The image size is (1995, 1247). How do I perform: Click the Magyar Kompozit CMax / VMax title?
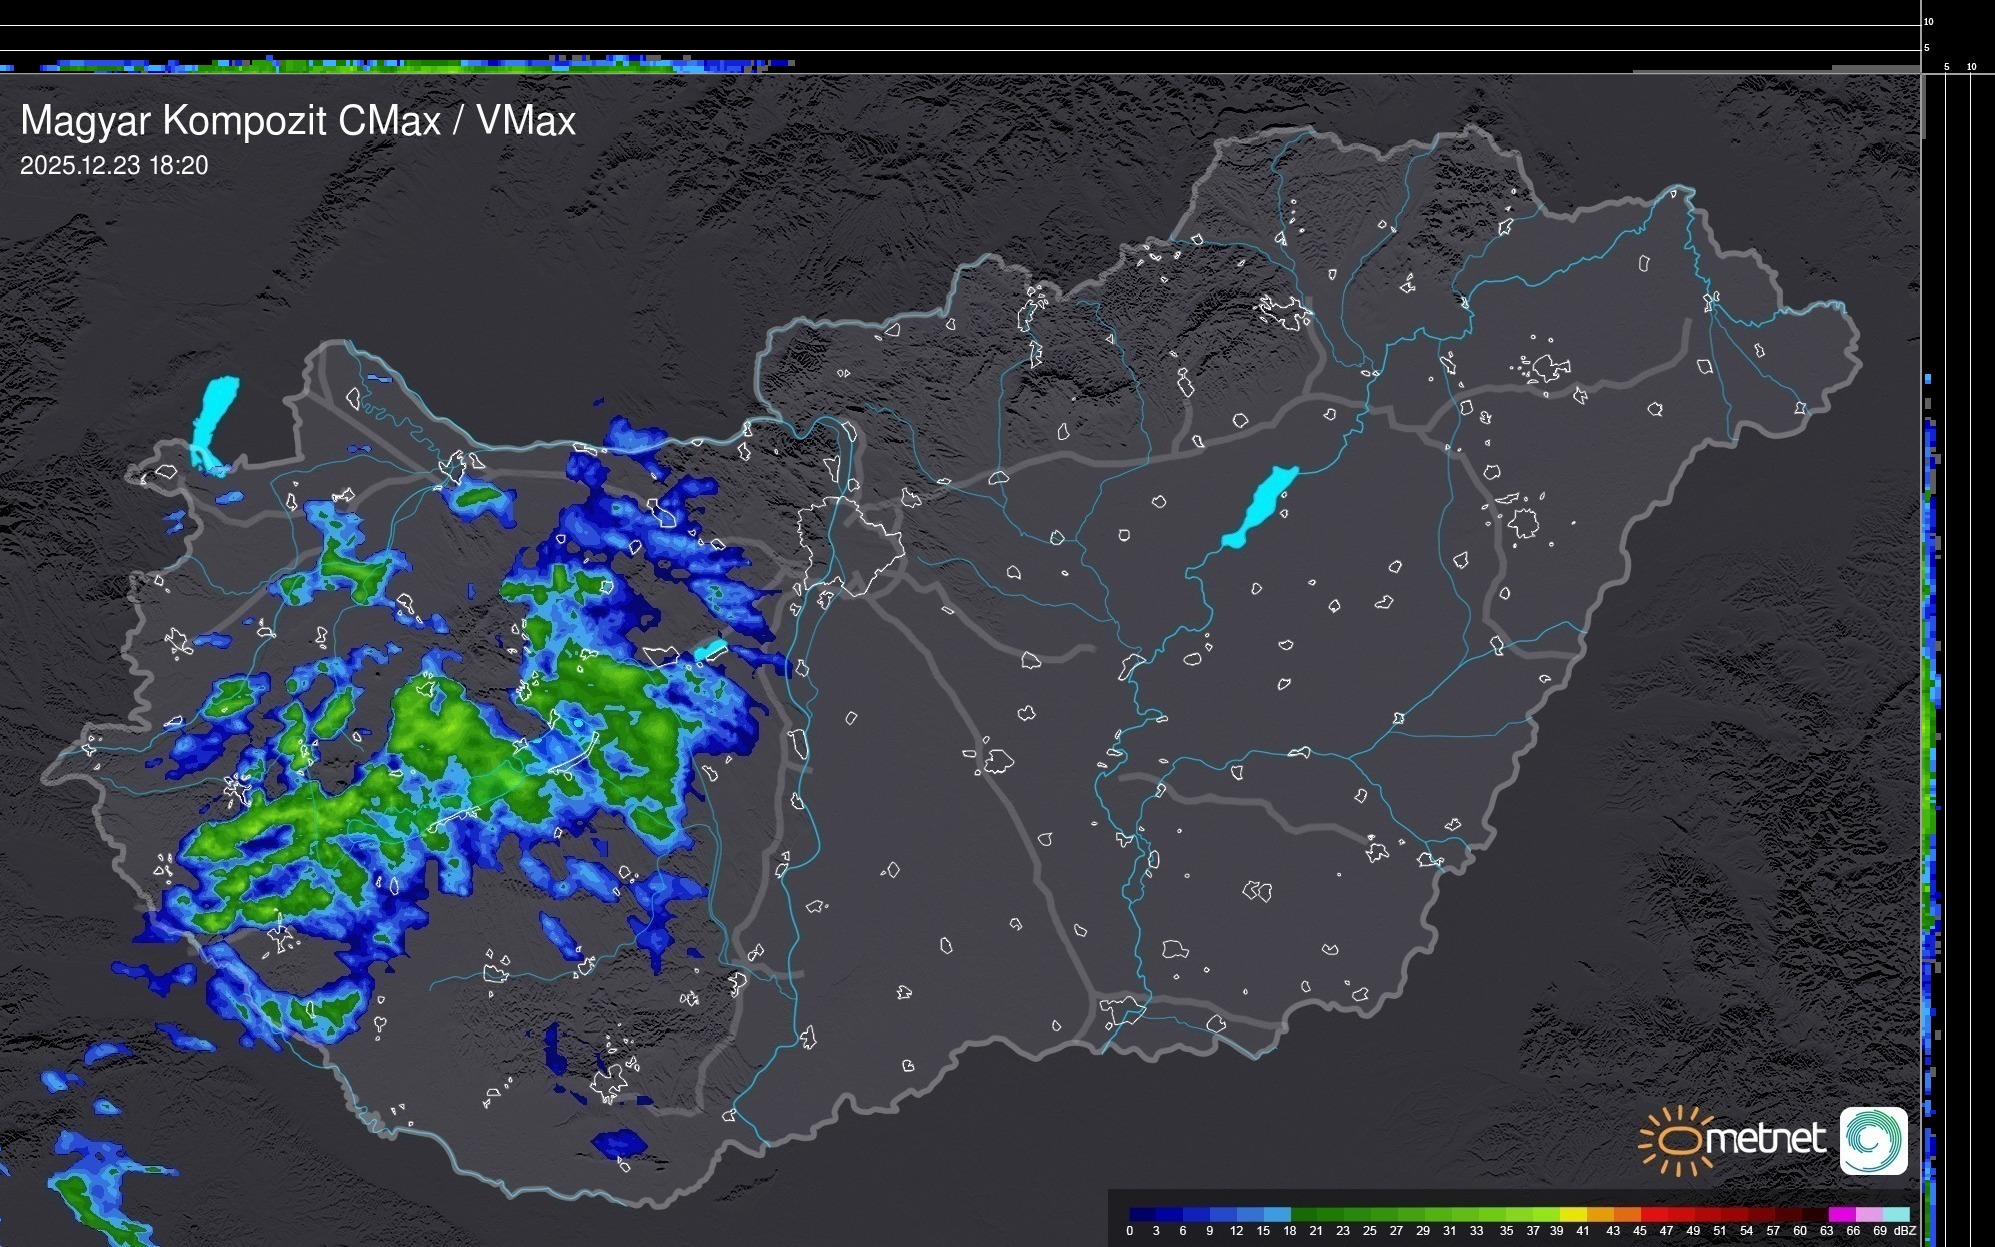(298, 121)
